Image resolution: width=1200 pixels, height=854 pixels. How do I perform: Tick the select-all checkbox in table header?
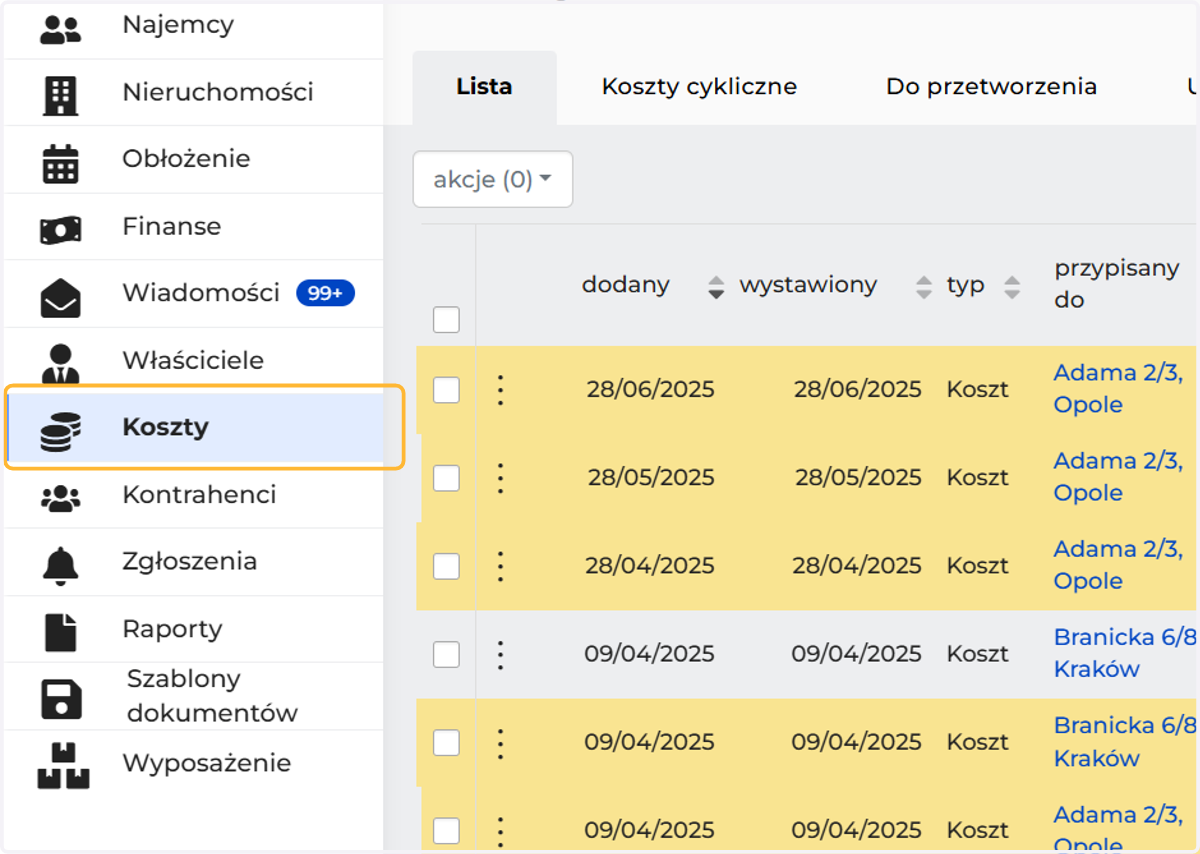pos(446,320)
